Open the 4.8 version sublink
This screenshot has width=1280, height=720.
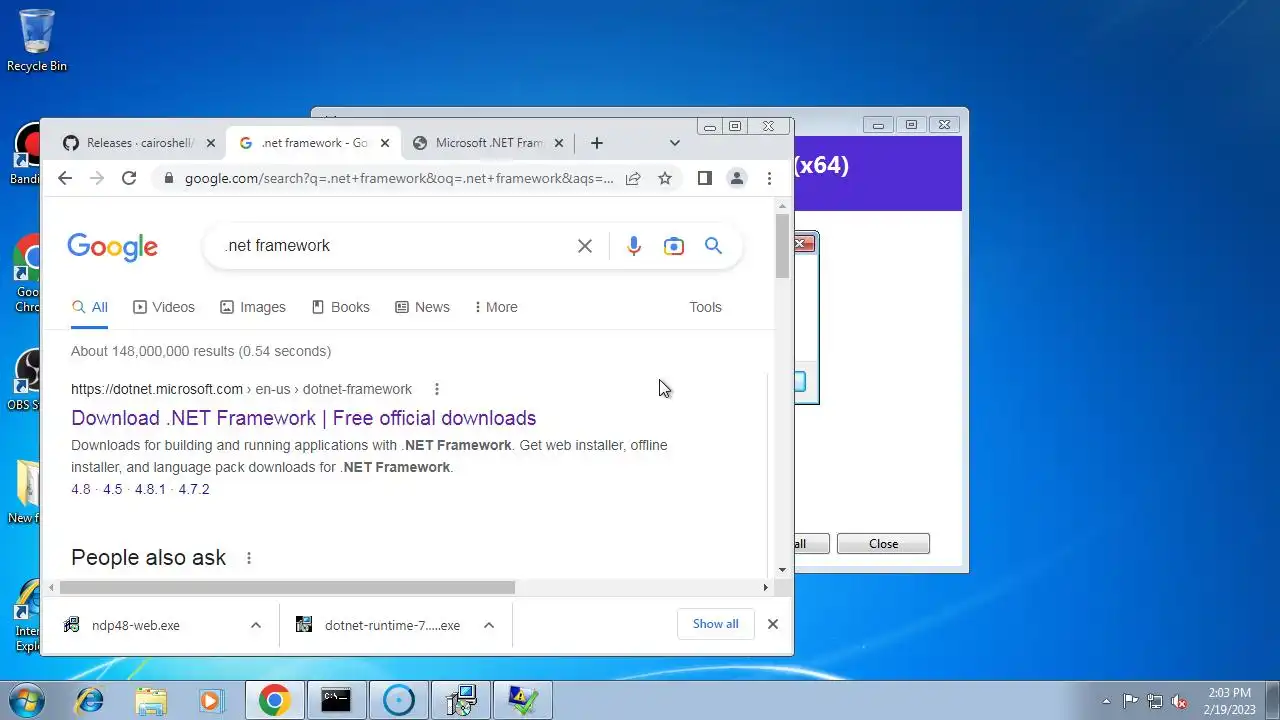[81, 489]
